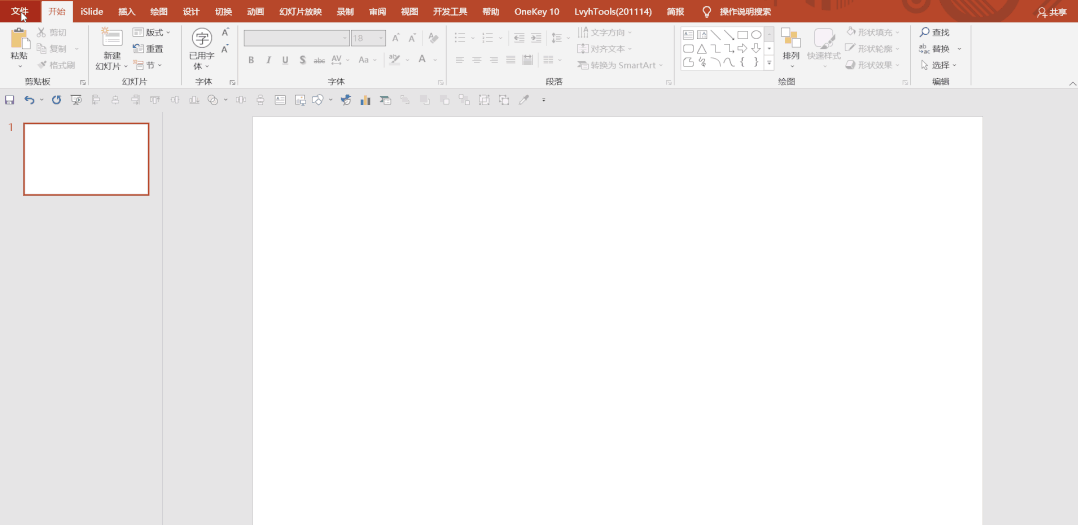Click the bar chart icon in quick access toolbar
The image size is (1078, 525).
tap(365, 100)
